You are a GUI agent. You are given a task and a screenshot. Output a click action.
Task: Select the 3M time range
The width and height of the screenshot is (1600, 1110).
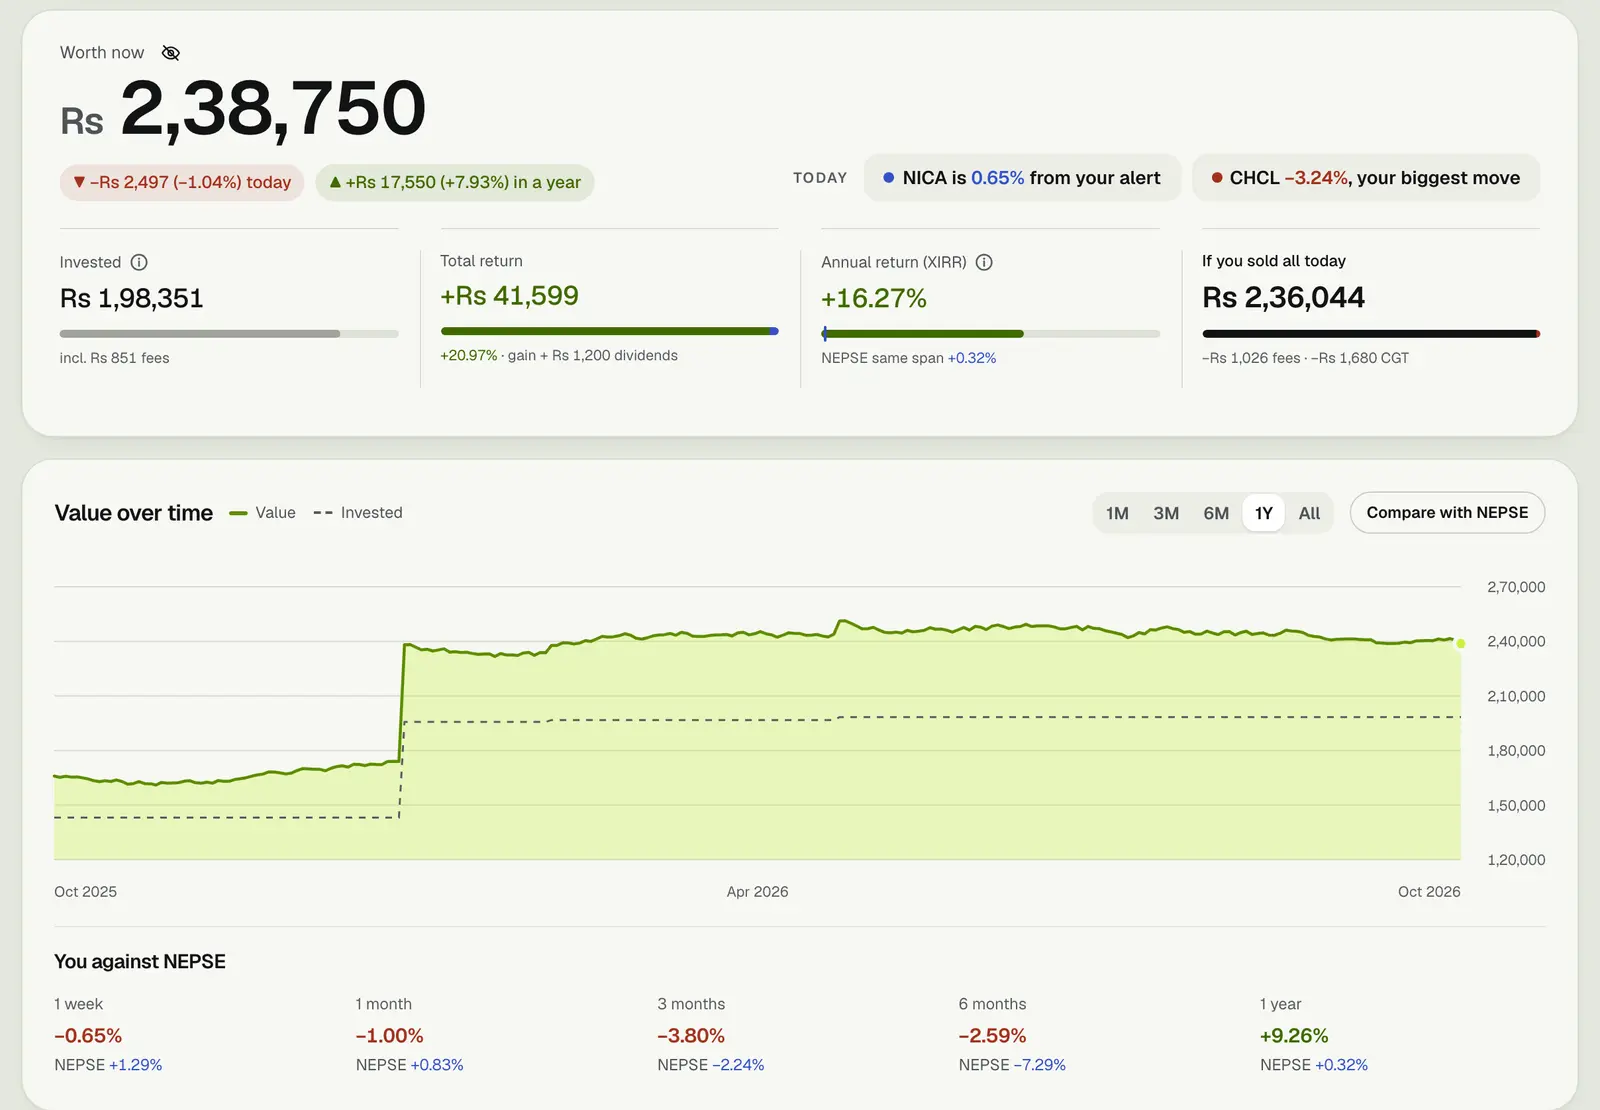(1166, 513)
